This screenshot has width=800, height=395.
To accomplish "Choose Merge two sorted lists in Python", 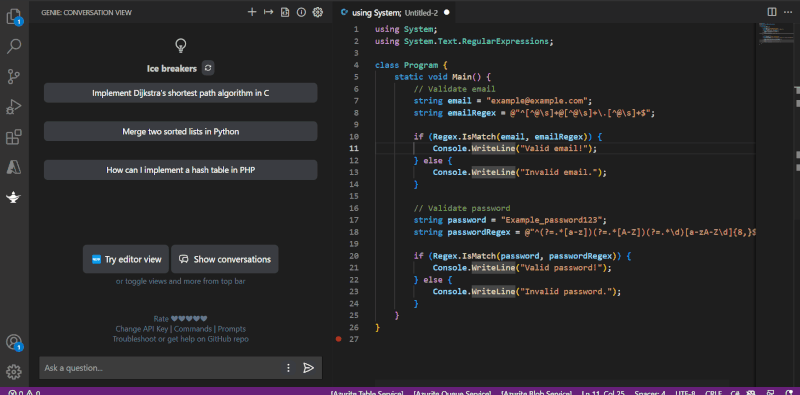I will [x=181, y=132].
